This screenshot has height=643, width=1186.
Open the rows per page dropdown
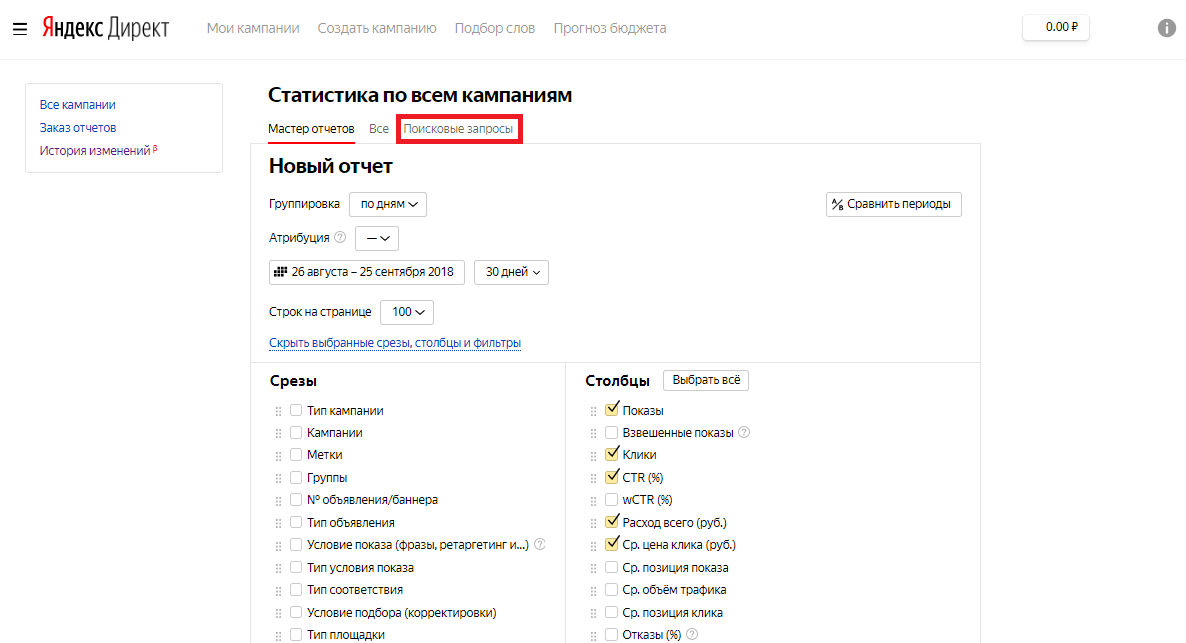click(406, 311)
